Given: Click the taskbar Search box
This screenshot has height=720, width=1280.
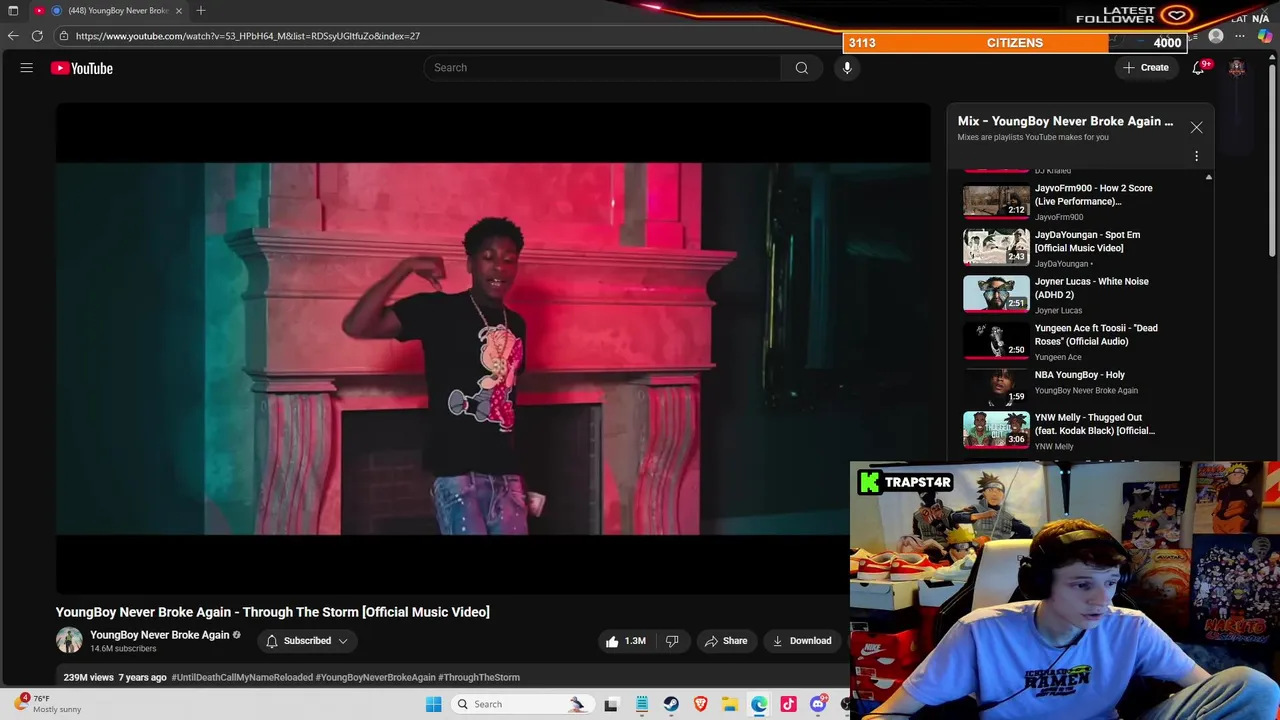Looking at the screenshot, I should tap(520, 704).
